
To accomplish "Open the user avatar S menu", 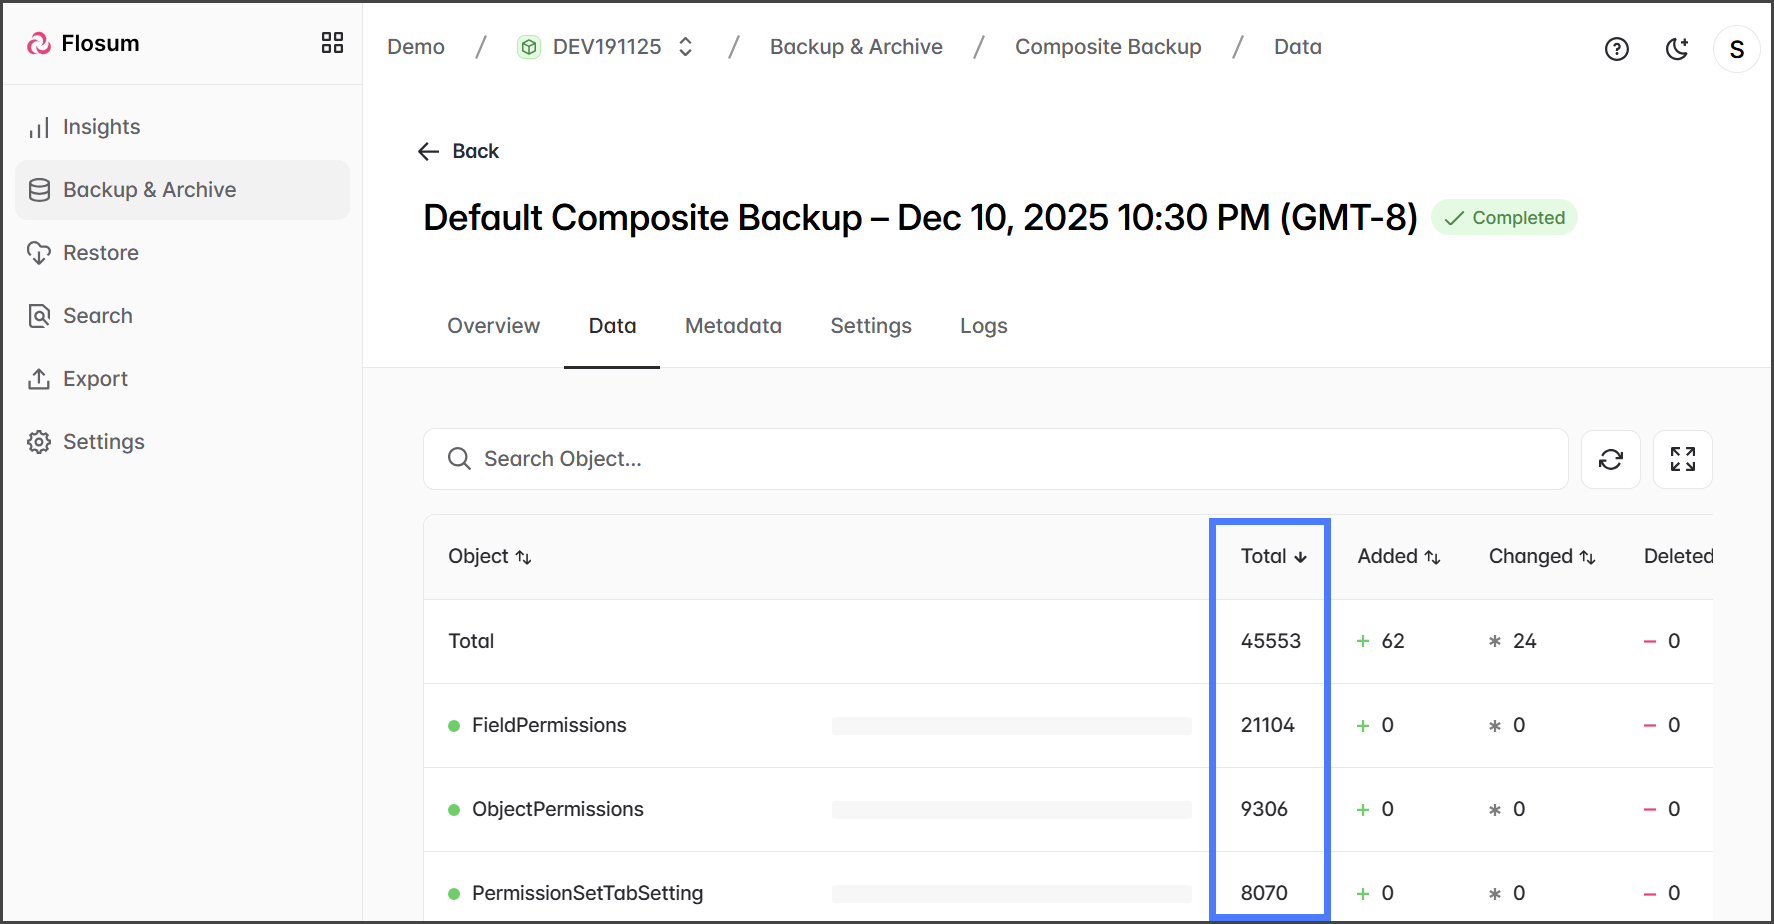I will point(1736,49).
